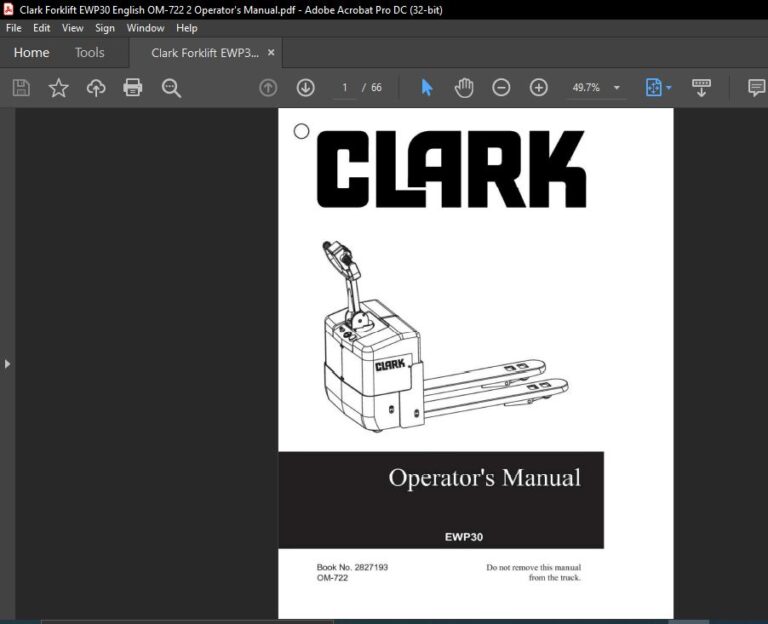
Task: Click the page number input field
Action: tap(345, 88)
